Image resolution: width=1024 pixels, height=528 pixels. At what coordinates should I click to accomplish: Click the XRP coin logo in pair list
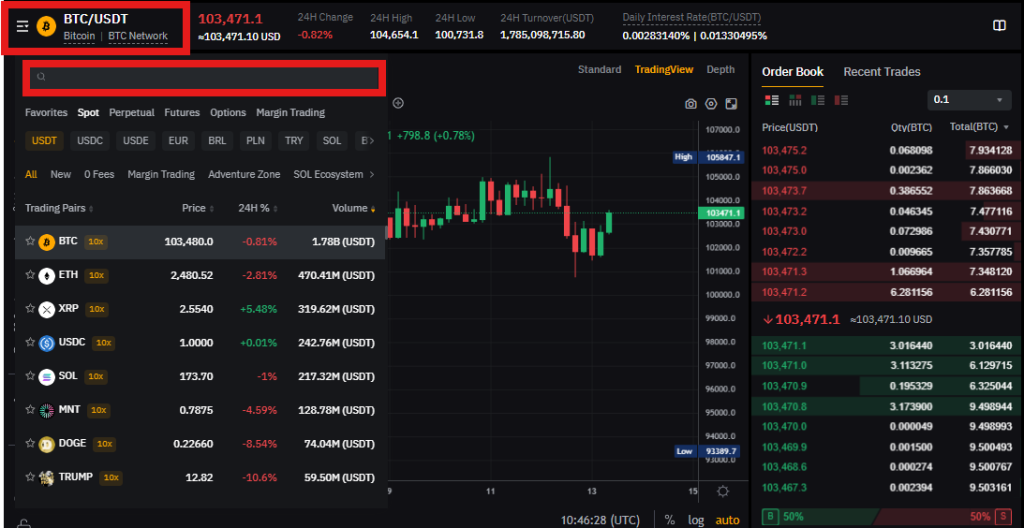coord(46,309)
